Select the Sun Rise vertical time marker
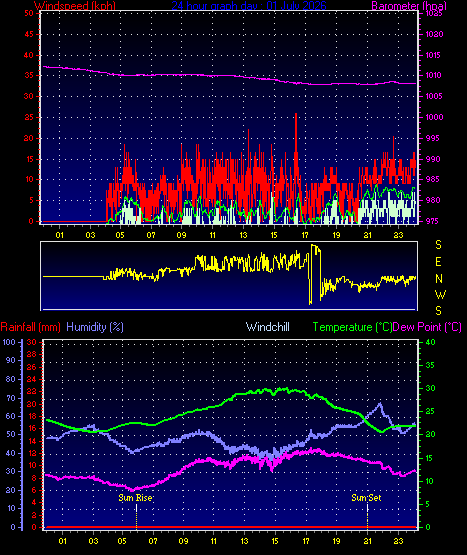This screenshot has height=555, width=467. 136,516
